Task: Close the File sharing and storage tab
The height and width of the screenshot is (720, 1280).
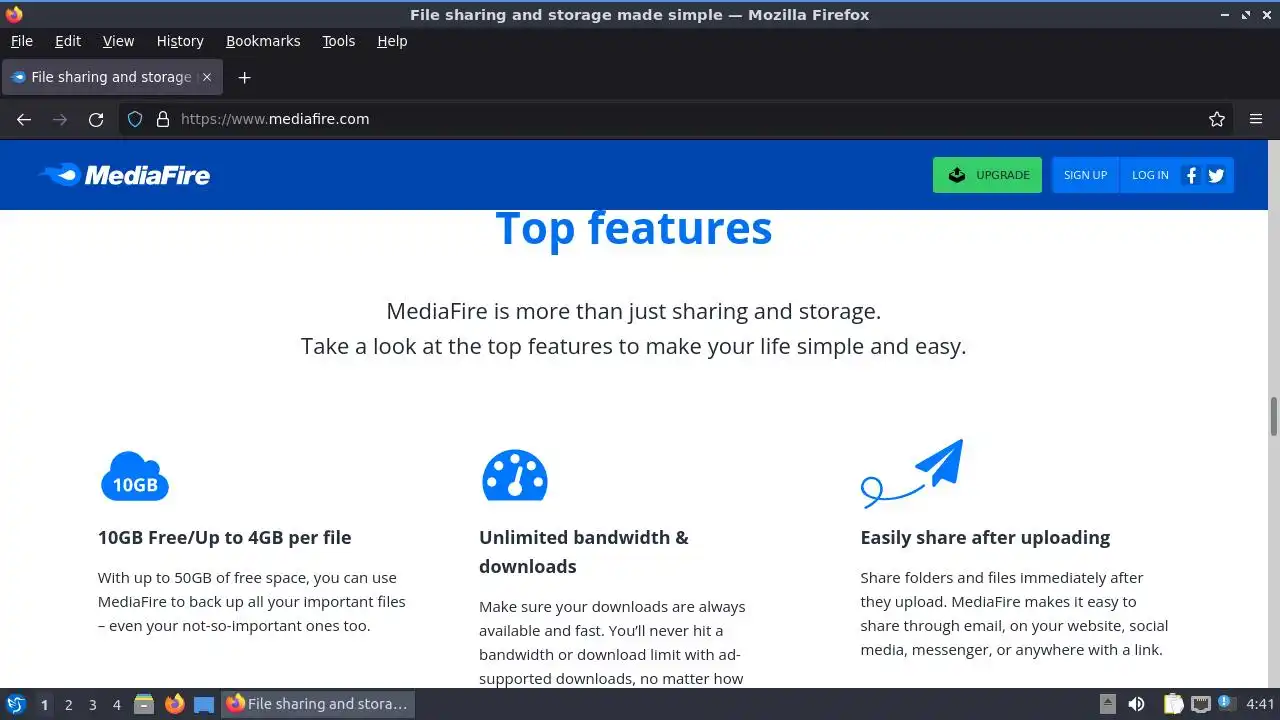Action: 207,77
